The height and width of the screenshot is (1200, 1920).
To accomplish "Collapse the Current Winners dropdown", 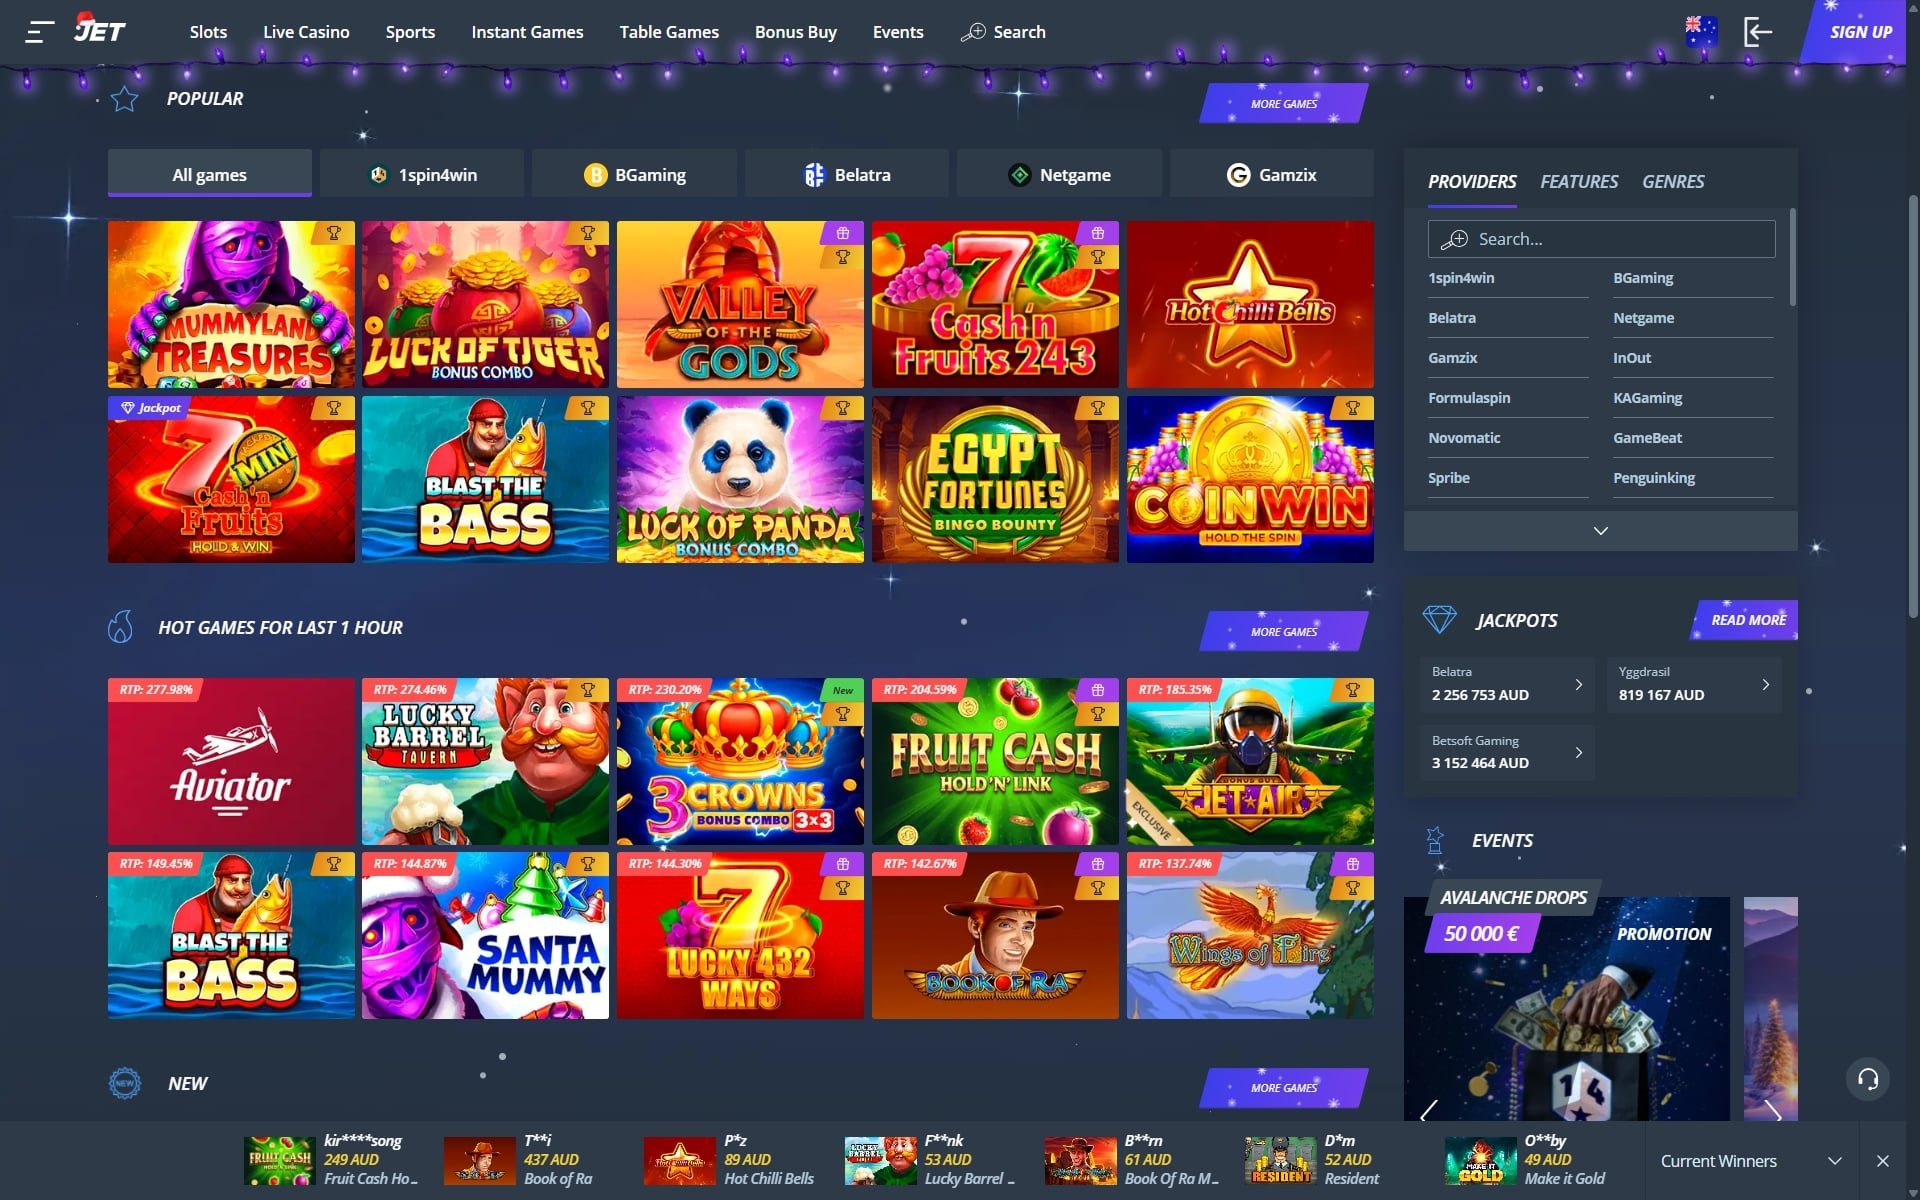I will coord(1834,1161).
